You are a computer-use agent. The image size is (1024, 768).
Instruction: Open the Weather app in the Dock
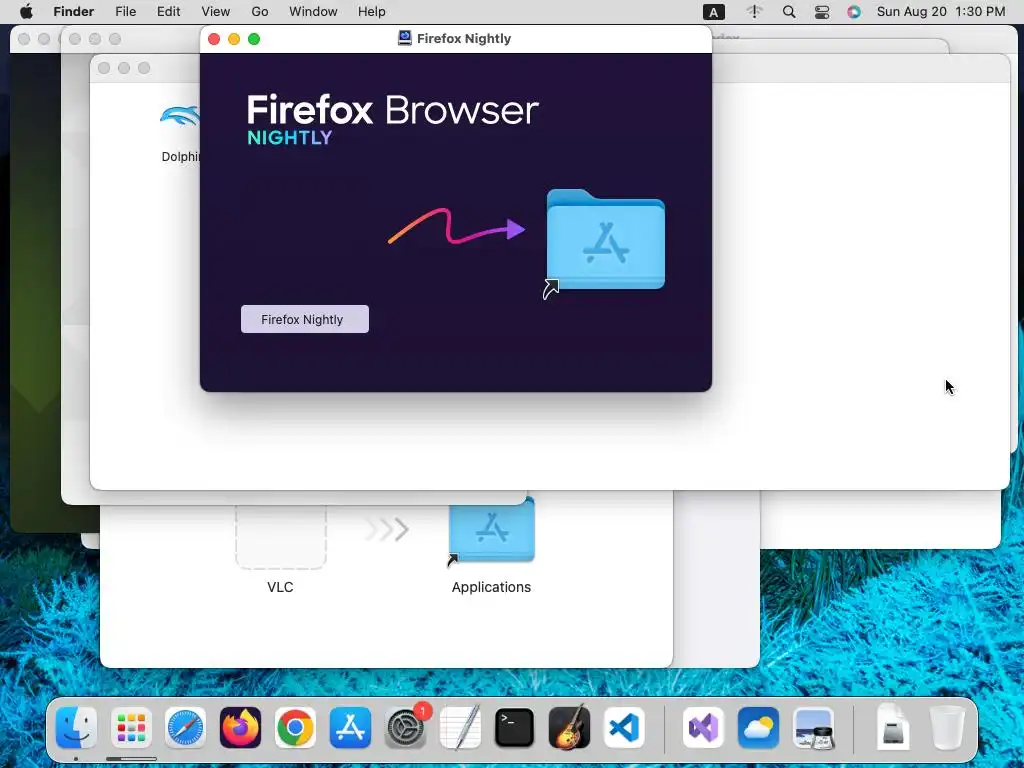[758, 728]
